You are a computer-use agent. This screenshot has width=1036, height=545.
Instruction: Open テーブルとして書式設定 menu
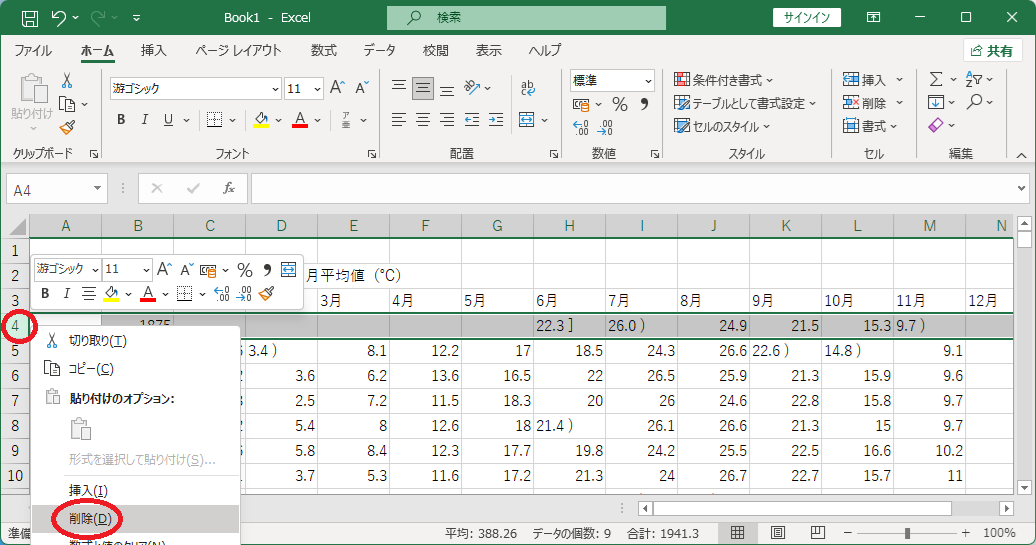click(x=745, y=103)
